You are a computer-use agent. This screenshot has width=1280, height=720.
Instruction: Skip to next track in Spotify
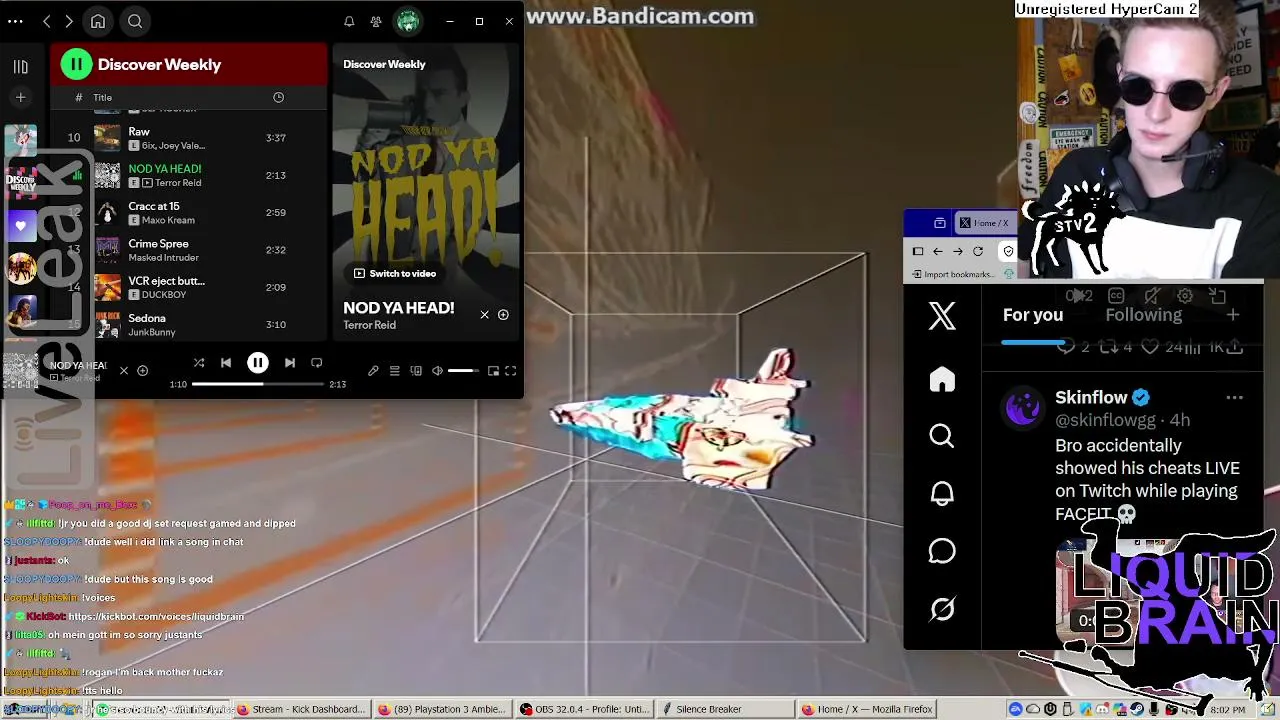pos(289,363)
